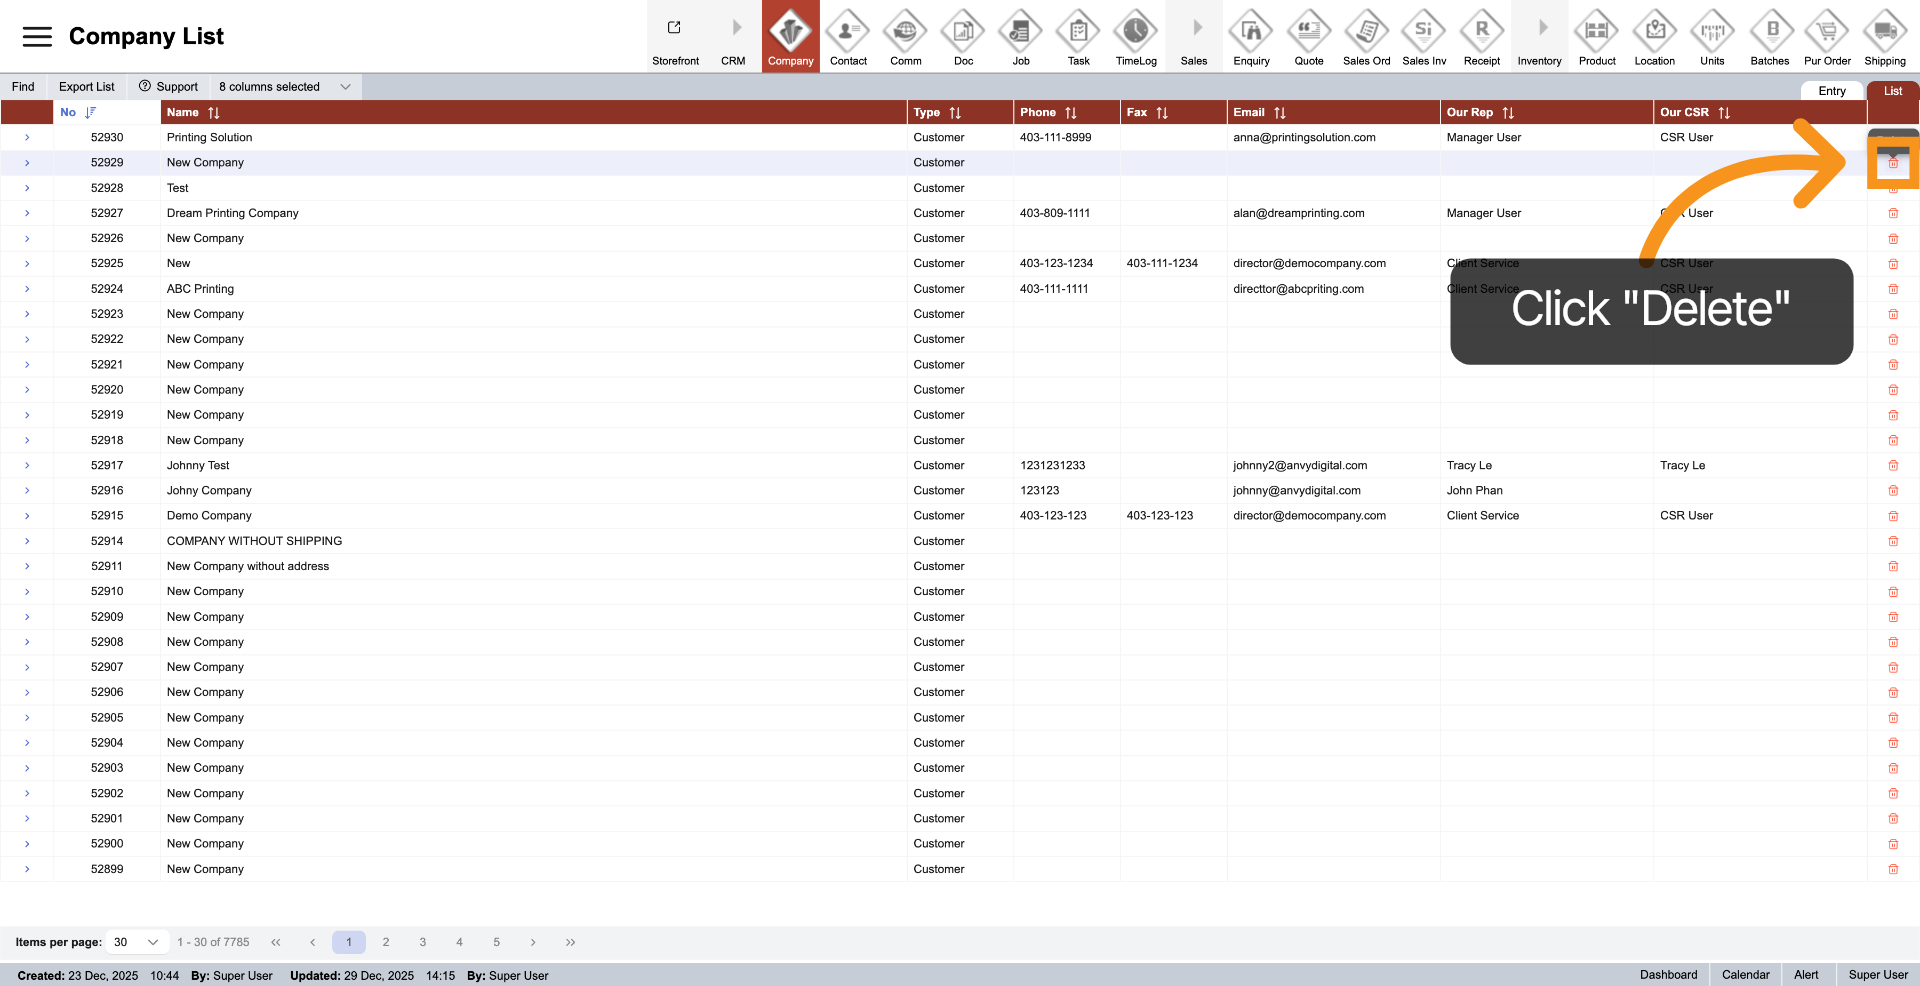
Task: Toggle descending sort on the No column
Action: [90, 112]
